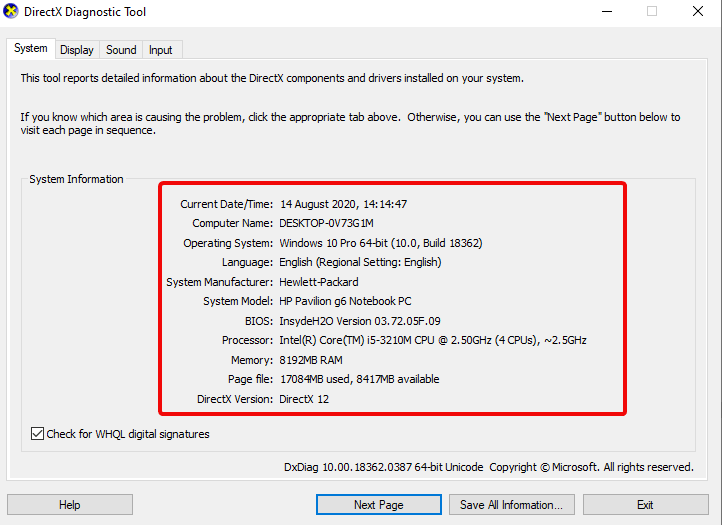Click the DirectX Diagnostic Tool title icon

pos(10,11)
